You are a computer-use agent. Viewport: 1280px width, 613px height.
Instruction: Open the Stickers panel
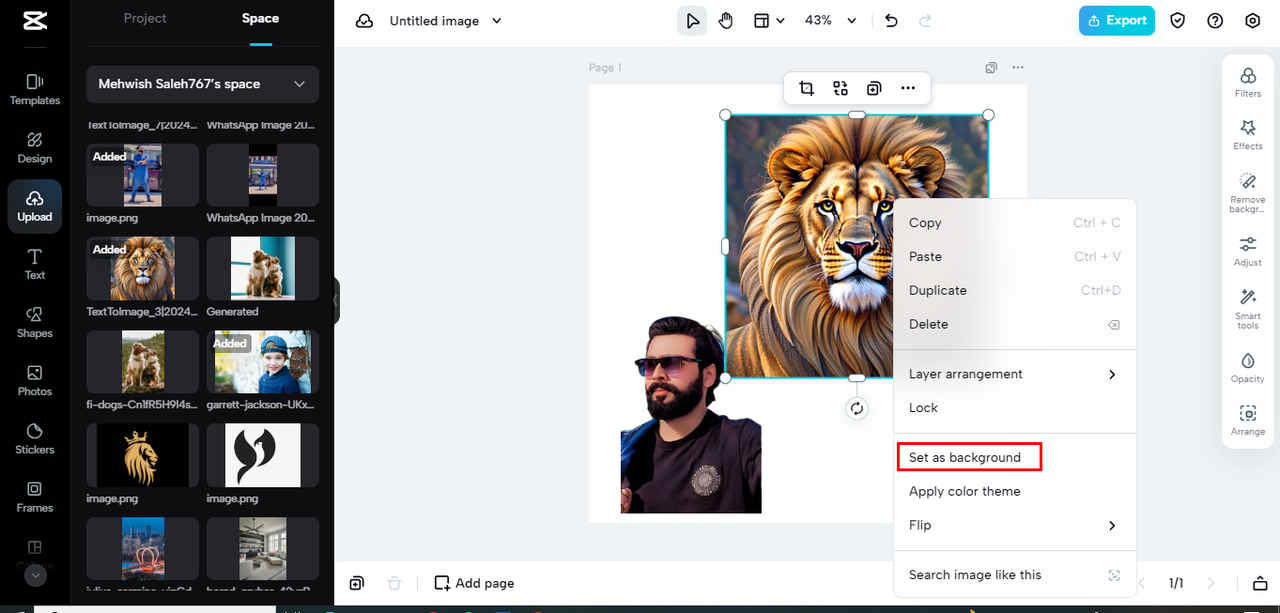click(35, 438)
